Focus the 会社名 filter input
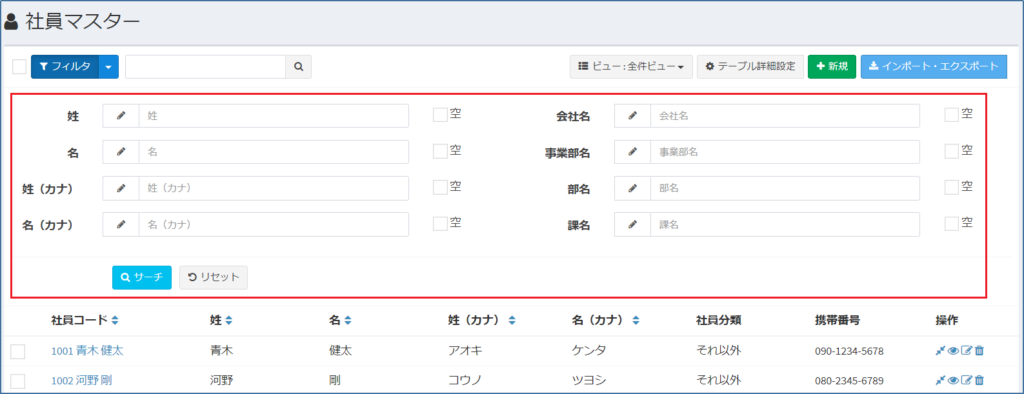1024x394 pixels. [785, 116]
